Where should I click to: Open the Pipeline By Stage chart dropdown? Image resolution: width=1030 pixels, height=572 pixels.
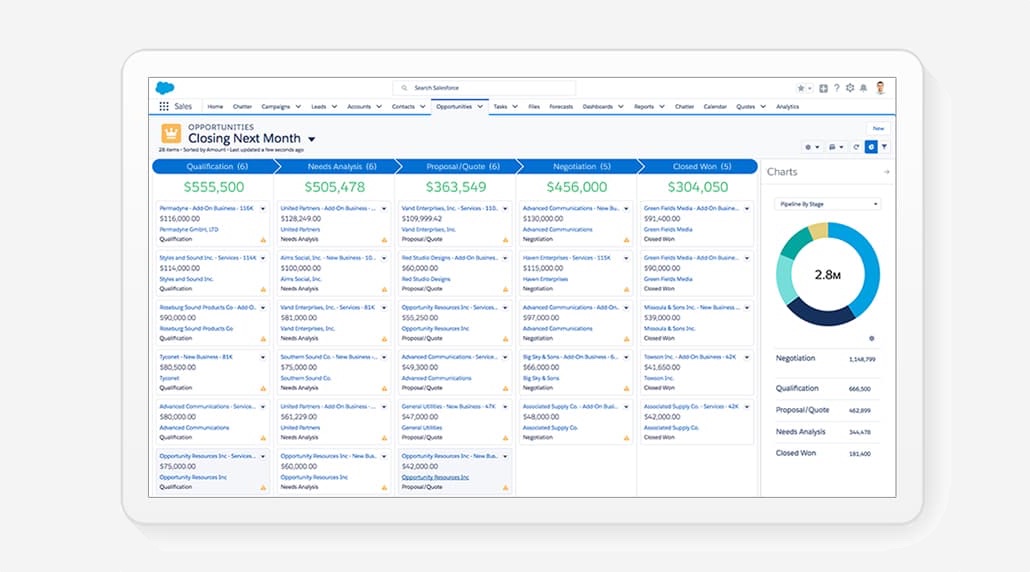coord(828,204)
